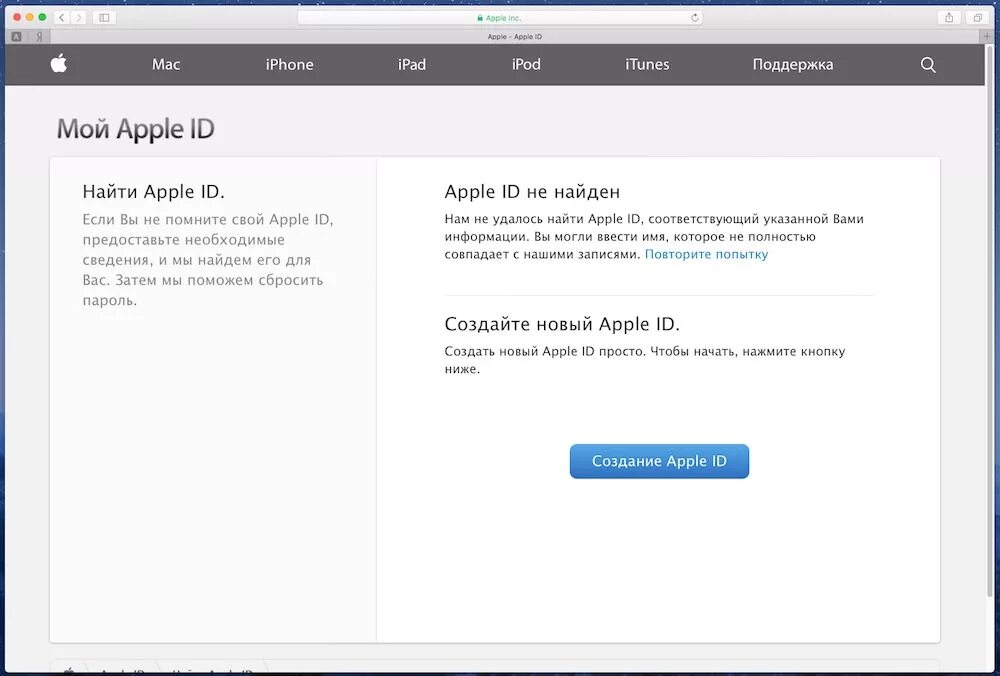Minimize the Safari window with yellow button

(x=29, y=17)
